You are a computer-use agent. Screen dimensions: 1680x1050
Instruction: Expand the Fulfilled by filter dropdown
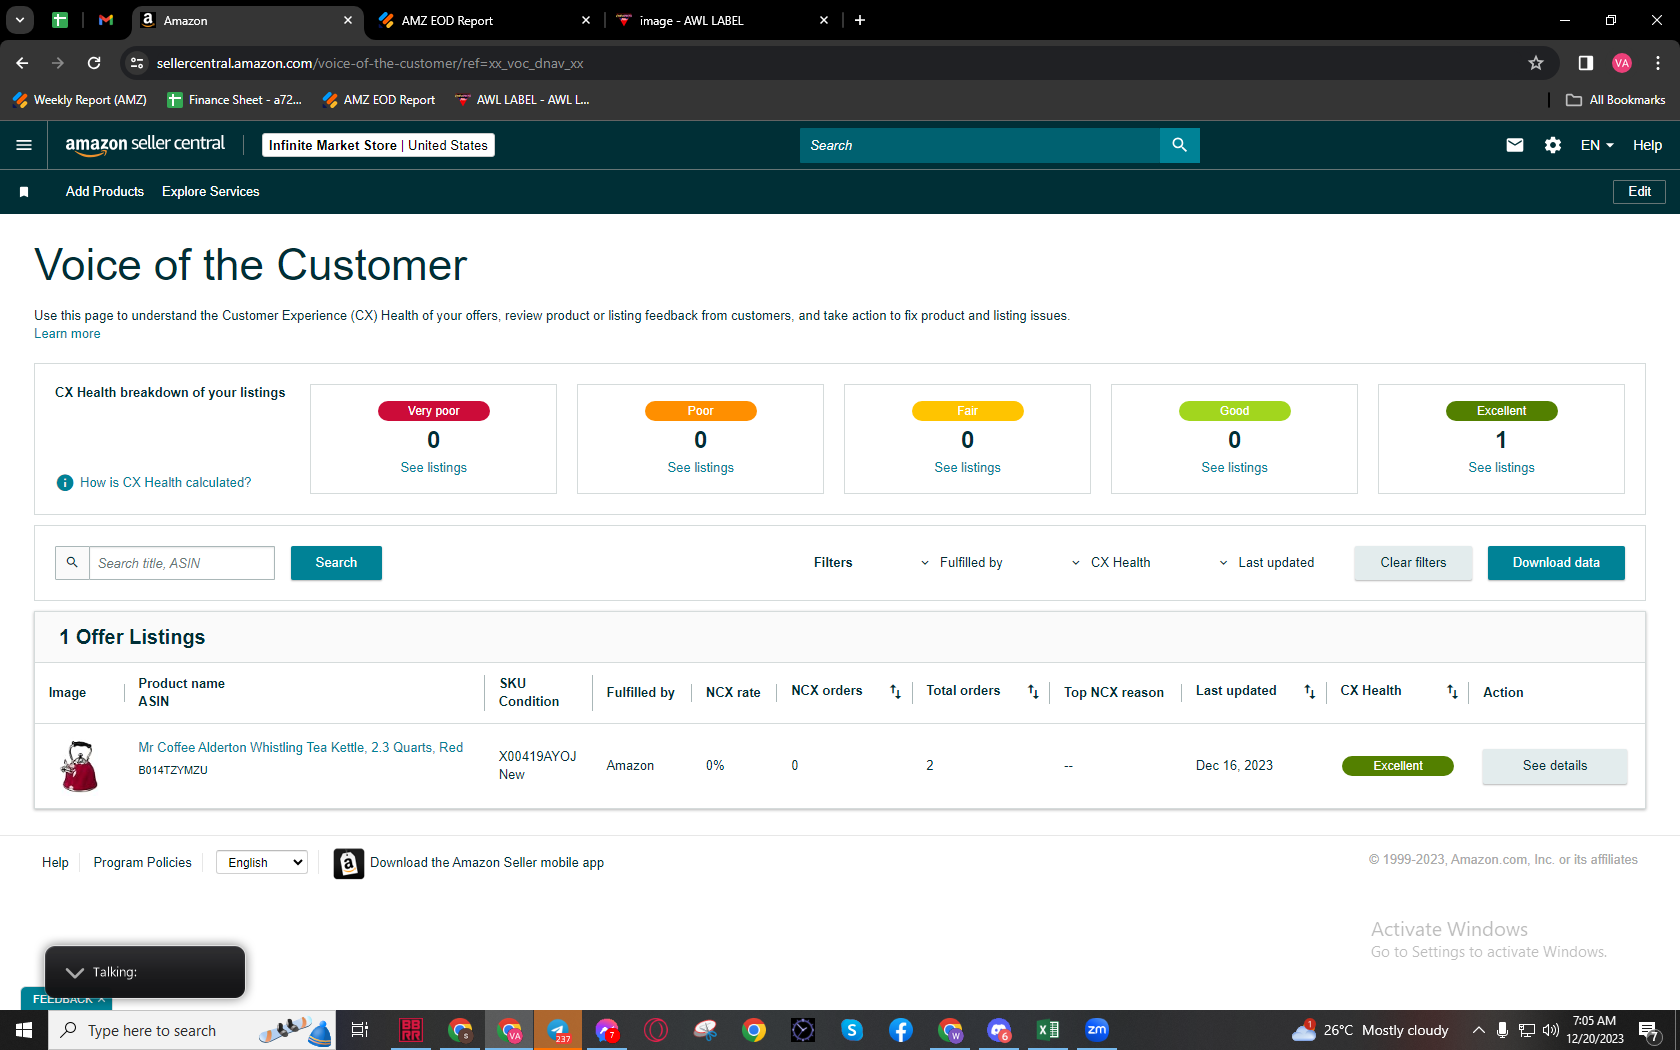(961, 563)
